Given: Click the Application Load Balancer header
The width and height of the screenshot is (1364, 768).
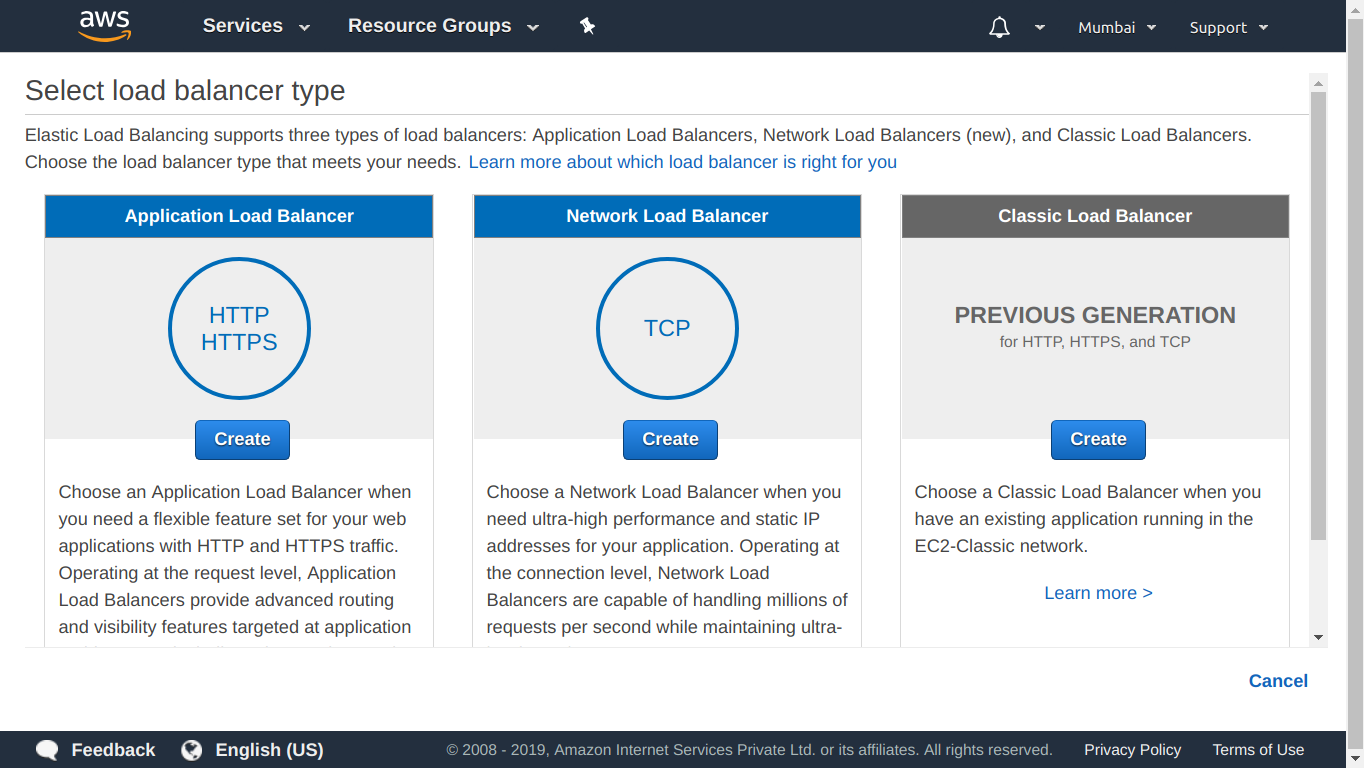Looking at the screenshot, I should pos(239,216).
